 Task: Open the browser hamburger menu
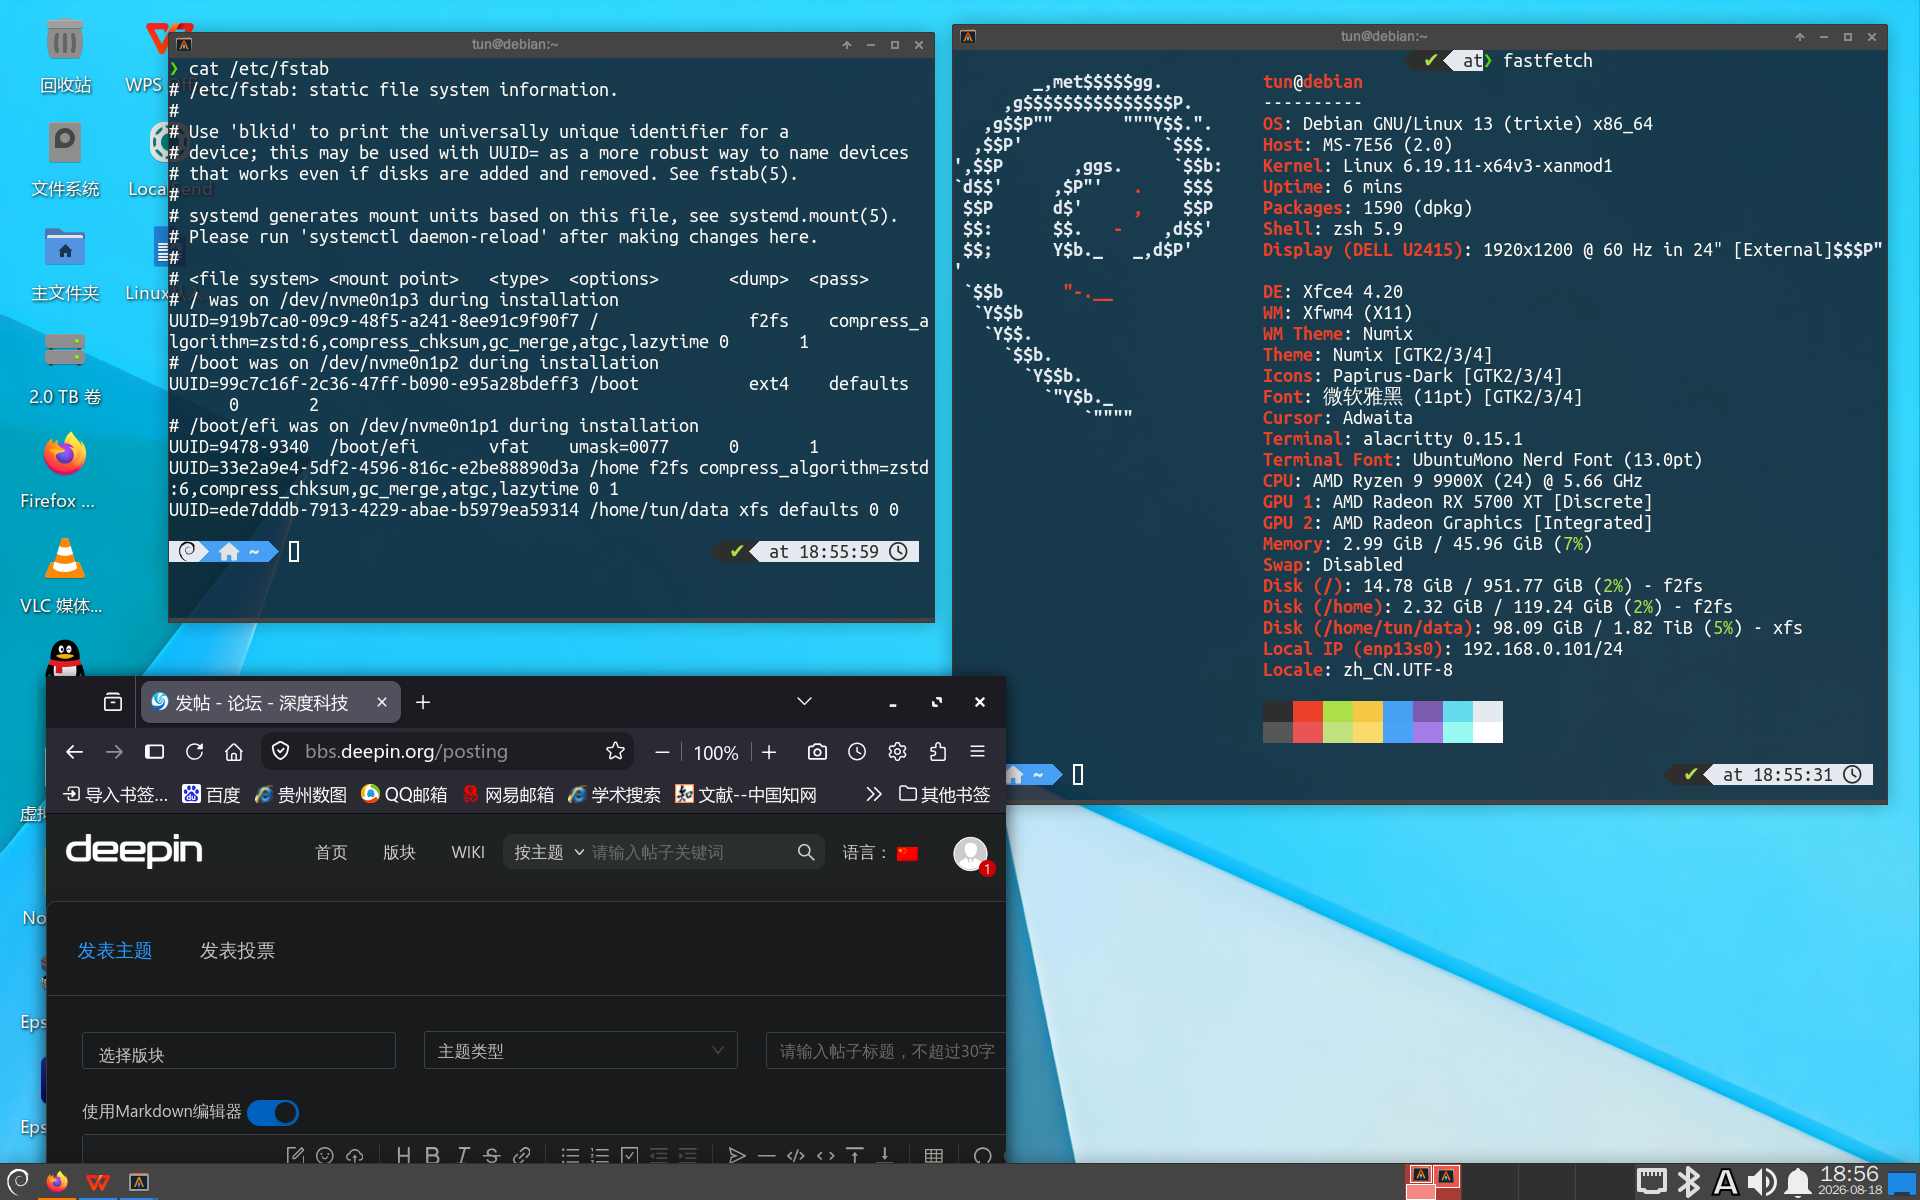[978, 752]
